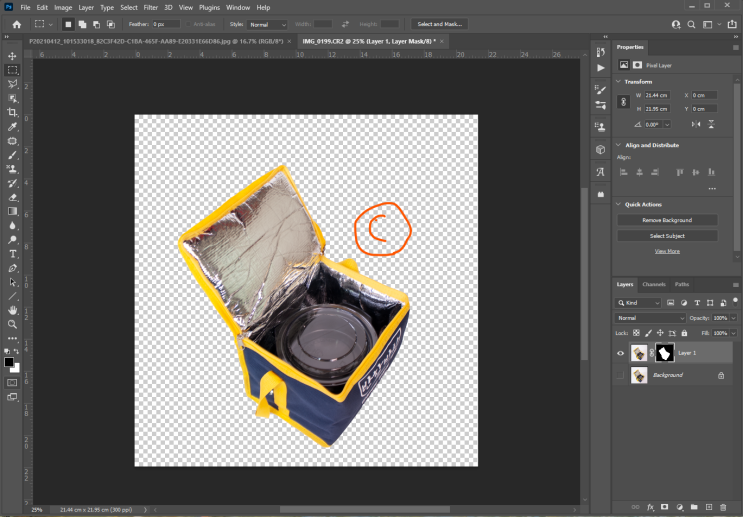Click the Select Subject button
The width and height of the screenshot is (743, 517).
pos(667,236)
